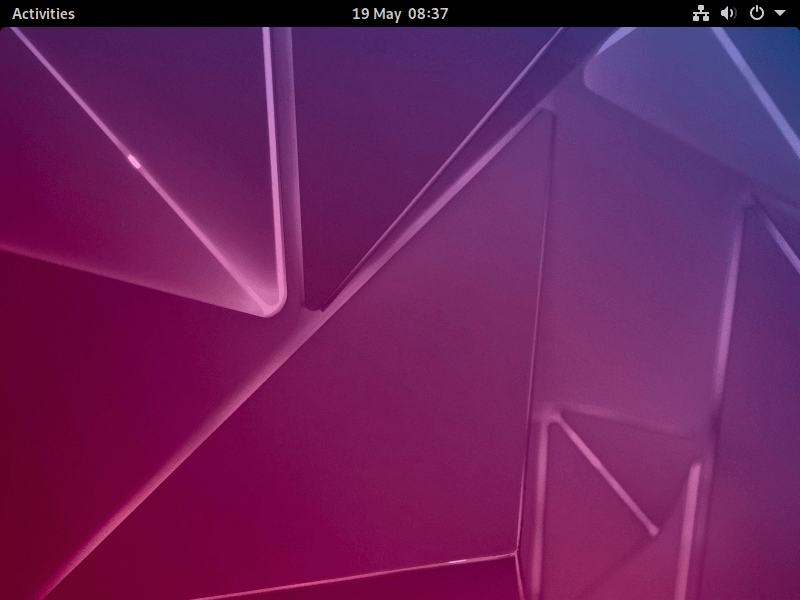Open the Activities overview
Screen dimensions: 800x600
click(x=43, y=14)
